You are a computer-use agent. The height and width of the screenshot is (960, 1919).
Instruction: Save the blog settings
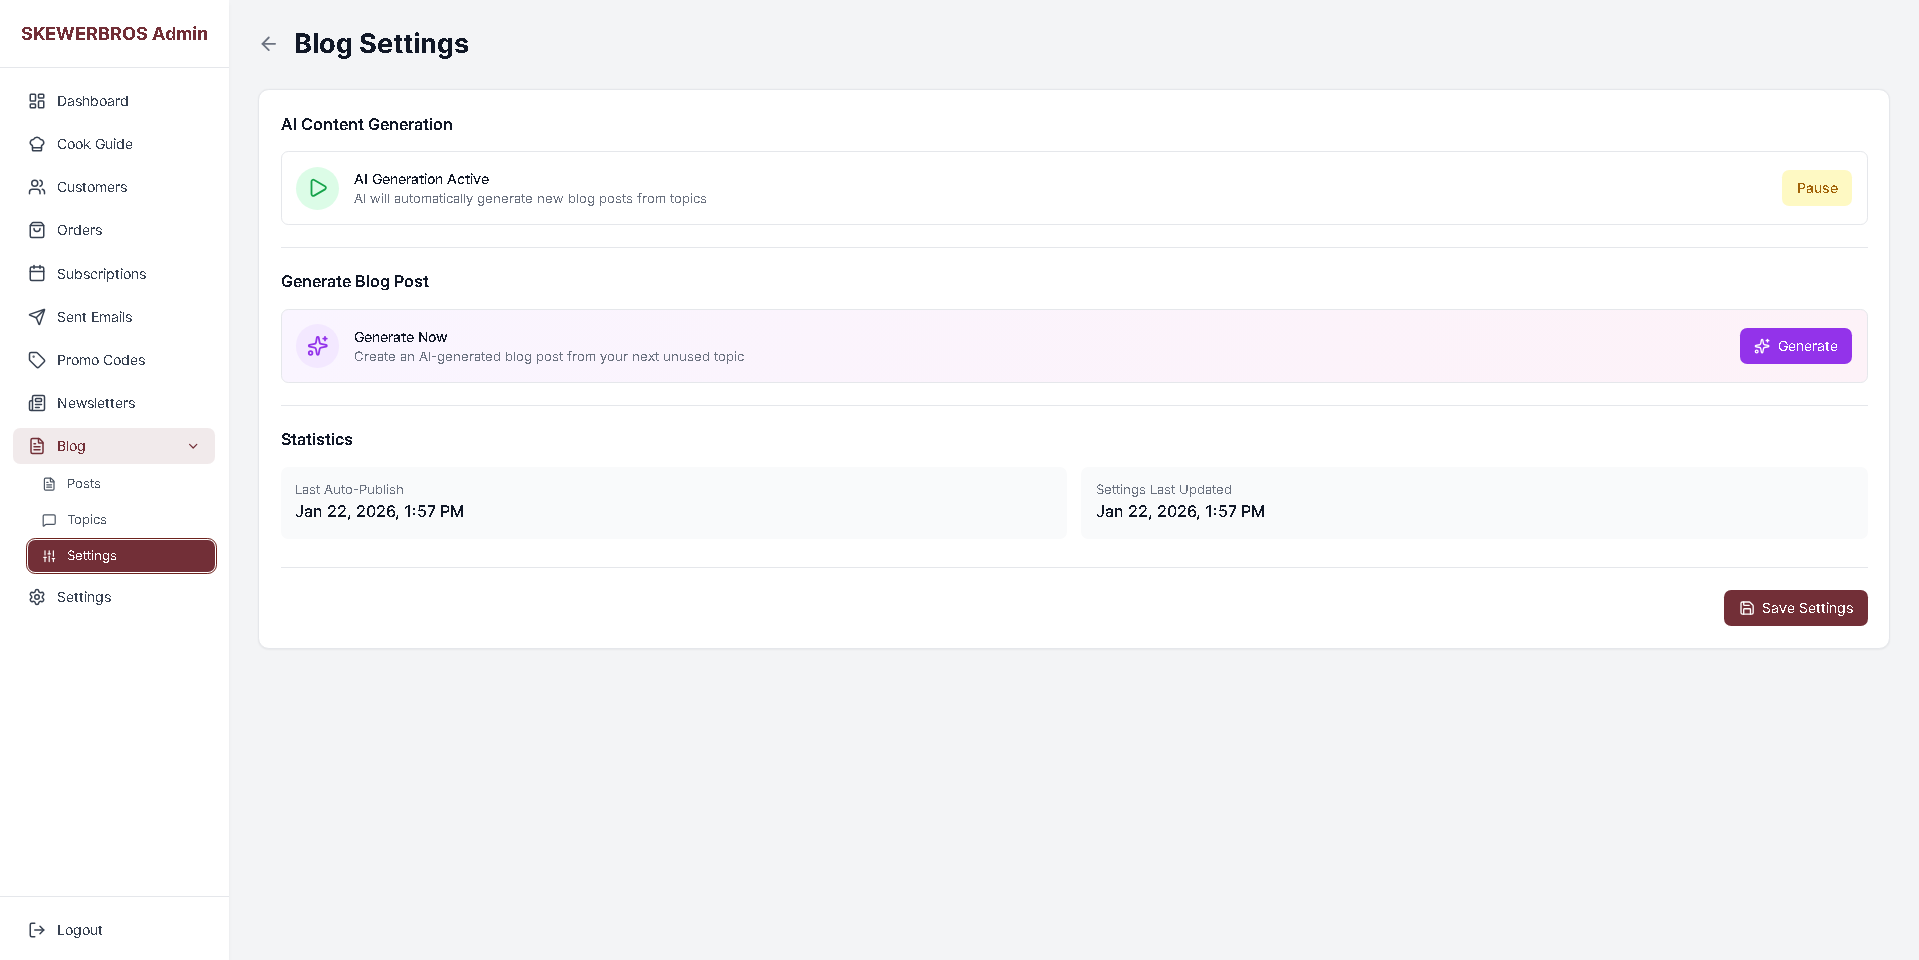1795,608
